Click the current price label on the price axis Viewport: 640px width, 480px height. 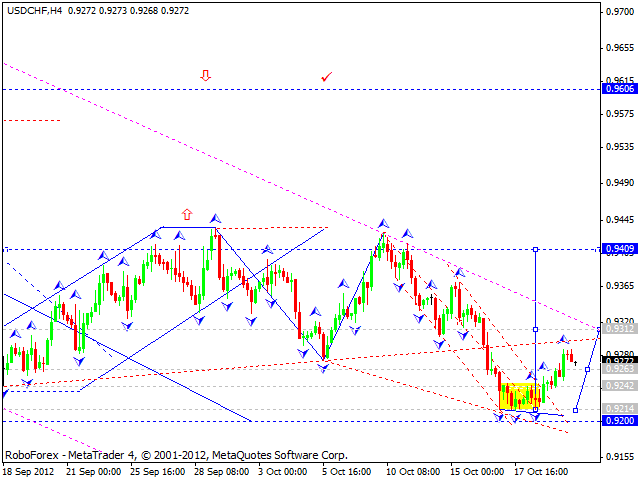(x=619, y=361)
